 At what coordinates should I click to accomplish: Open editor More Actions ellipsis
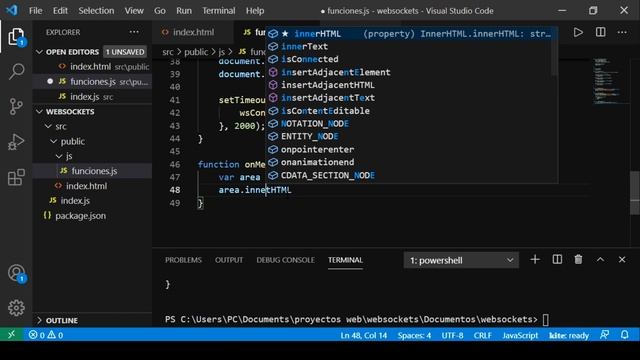tap(622, 32)
